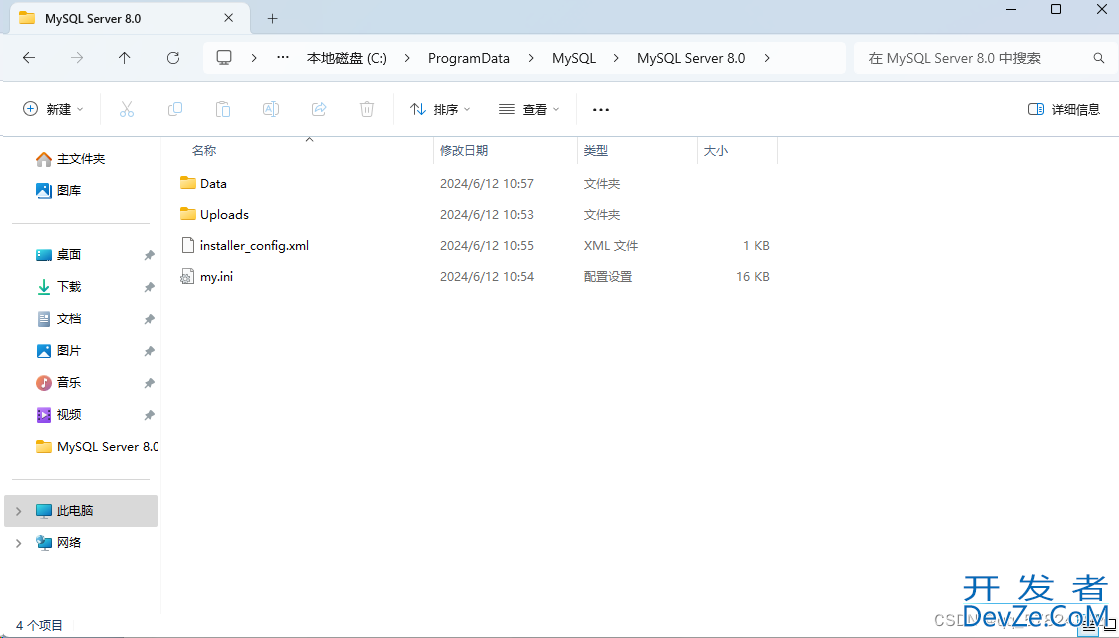Select 此电脑 in navigation pane

click(x=81, y=511)
